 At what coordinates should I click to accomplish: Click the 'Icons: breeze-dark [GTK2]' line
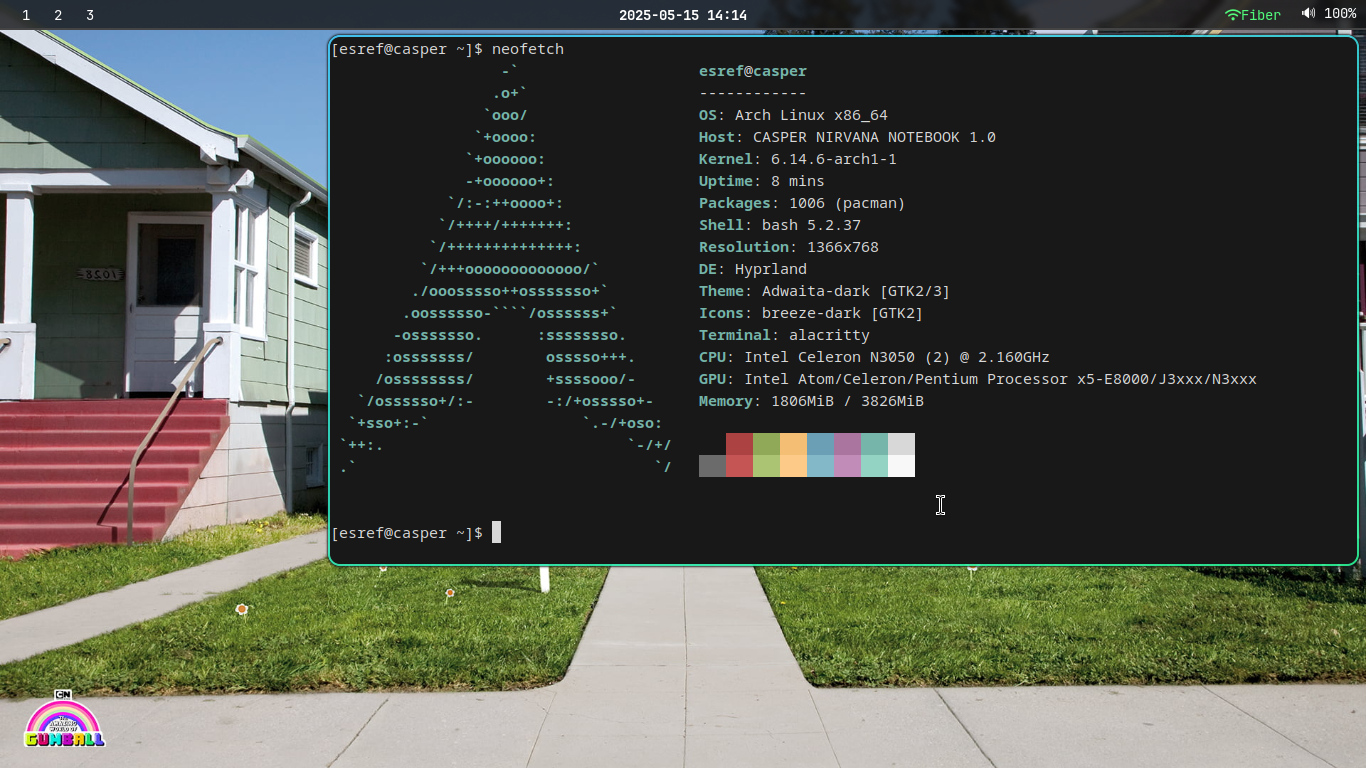[x=811, y=313]
